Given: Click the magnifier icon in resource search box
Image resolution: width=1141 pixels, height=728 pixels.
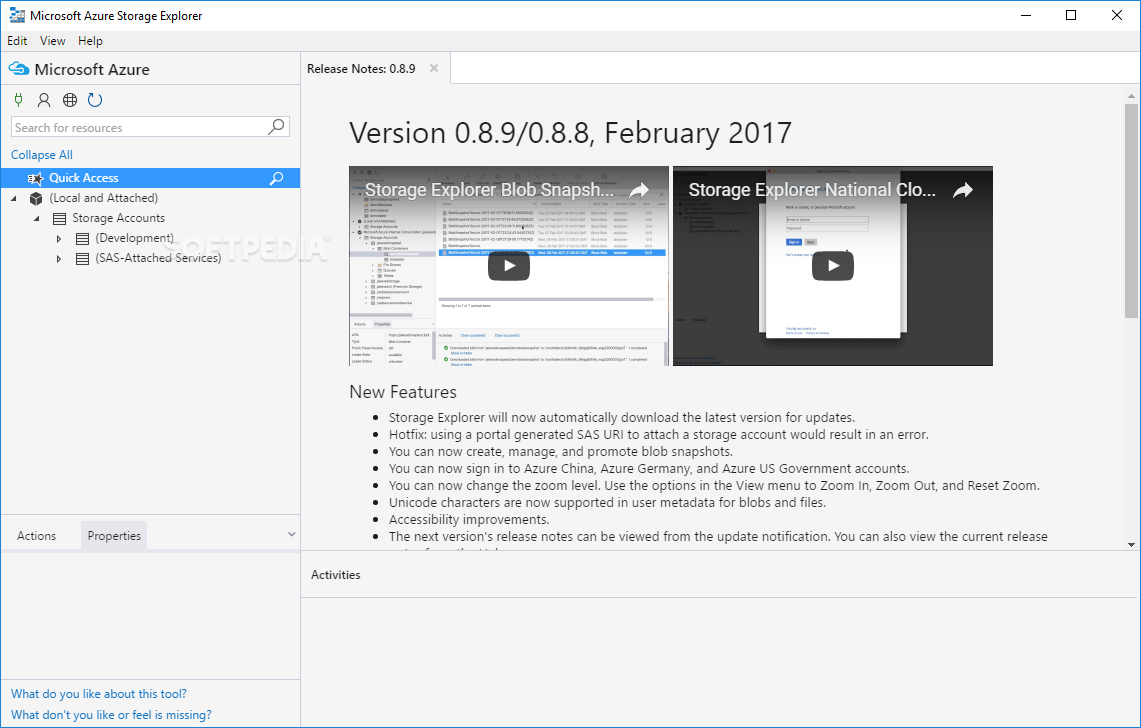Looking at the screenshot, I should tap(277, 127).
